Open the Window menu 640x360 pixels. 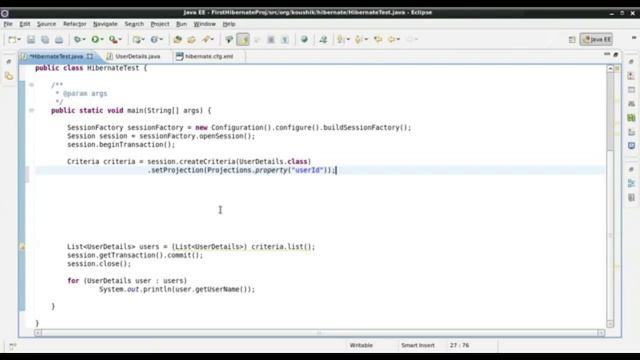204,24
